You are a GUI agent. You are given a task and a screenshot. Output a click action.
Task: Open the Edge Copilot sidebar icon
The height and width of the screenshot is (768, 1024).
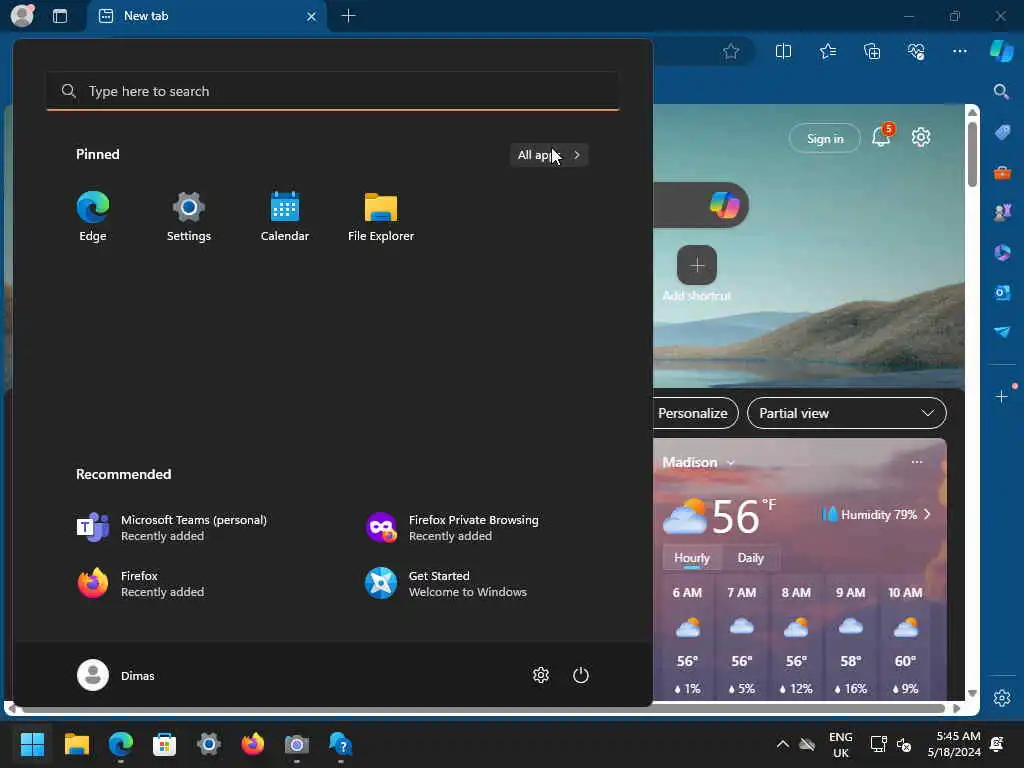click(x=1002, y=51)
